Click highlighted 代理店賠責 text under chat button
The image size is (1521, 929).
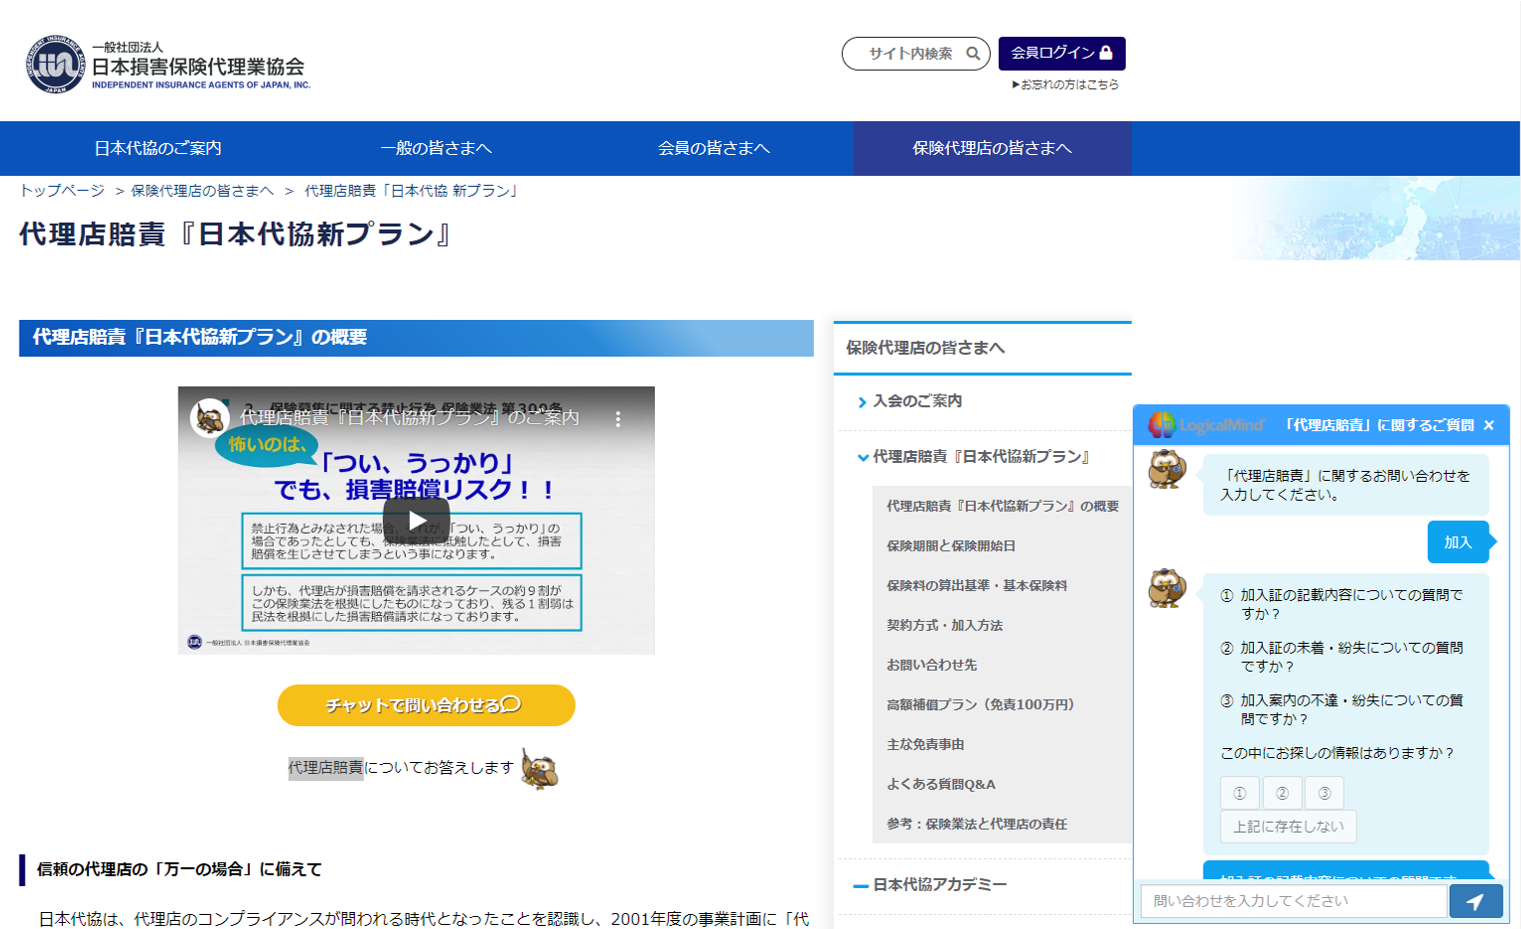coord(326,768)
